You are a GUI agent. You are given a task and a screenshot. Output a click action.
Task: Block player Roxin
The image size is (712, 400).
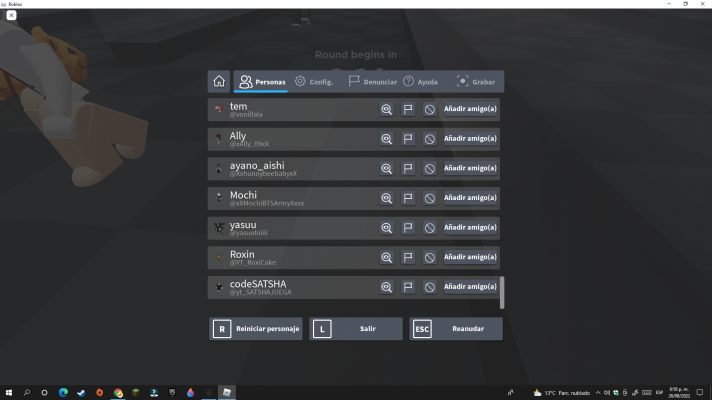(430, 257)
